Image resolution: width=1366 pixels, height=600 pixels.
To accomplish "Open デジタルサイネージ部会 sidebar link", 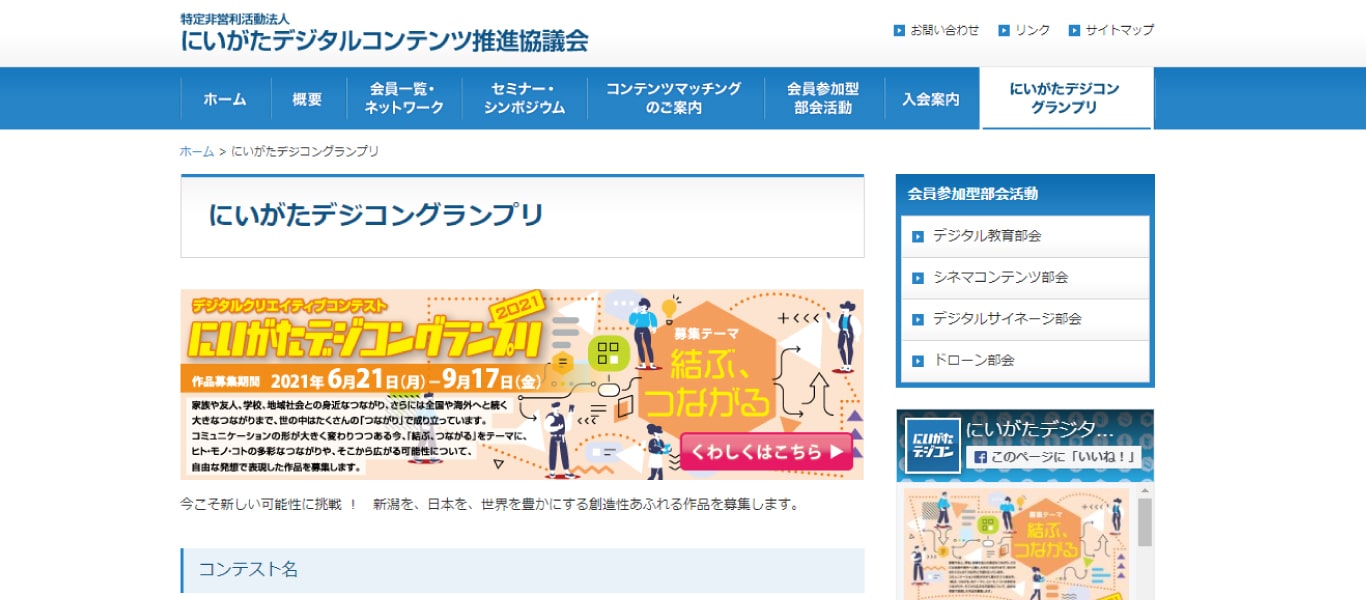I will tap(1006, 319).
